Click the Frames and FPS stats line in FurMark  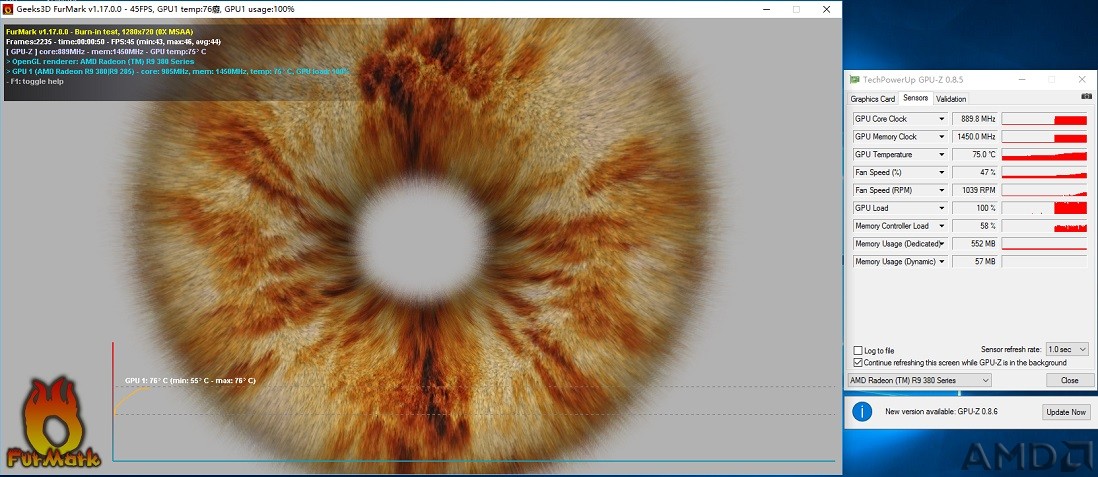(x=113, y=41)
